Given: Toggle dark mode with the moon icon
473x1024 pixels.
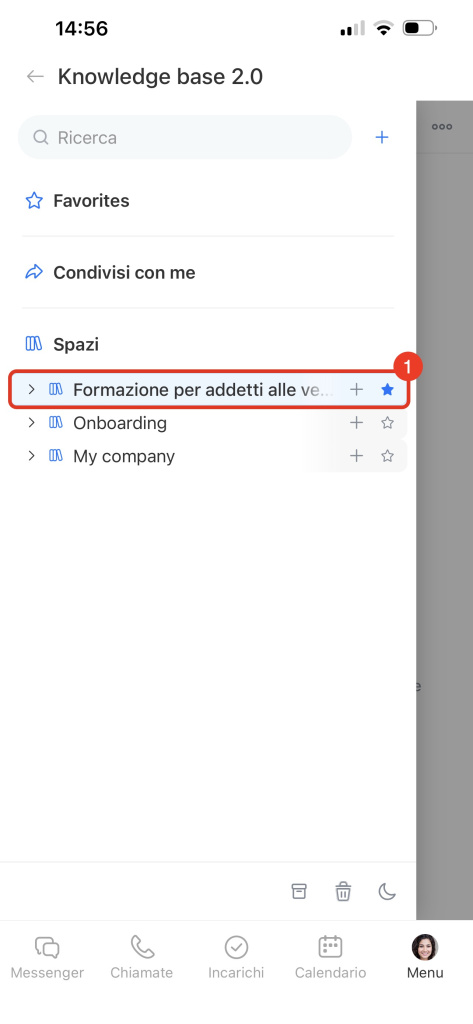Looking at the screenshot, I should pyautogui.click(x=387, y=891).
